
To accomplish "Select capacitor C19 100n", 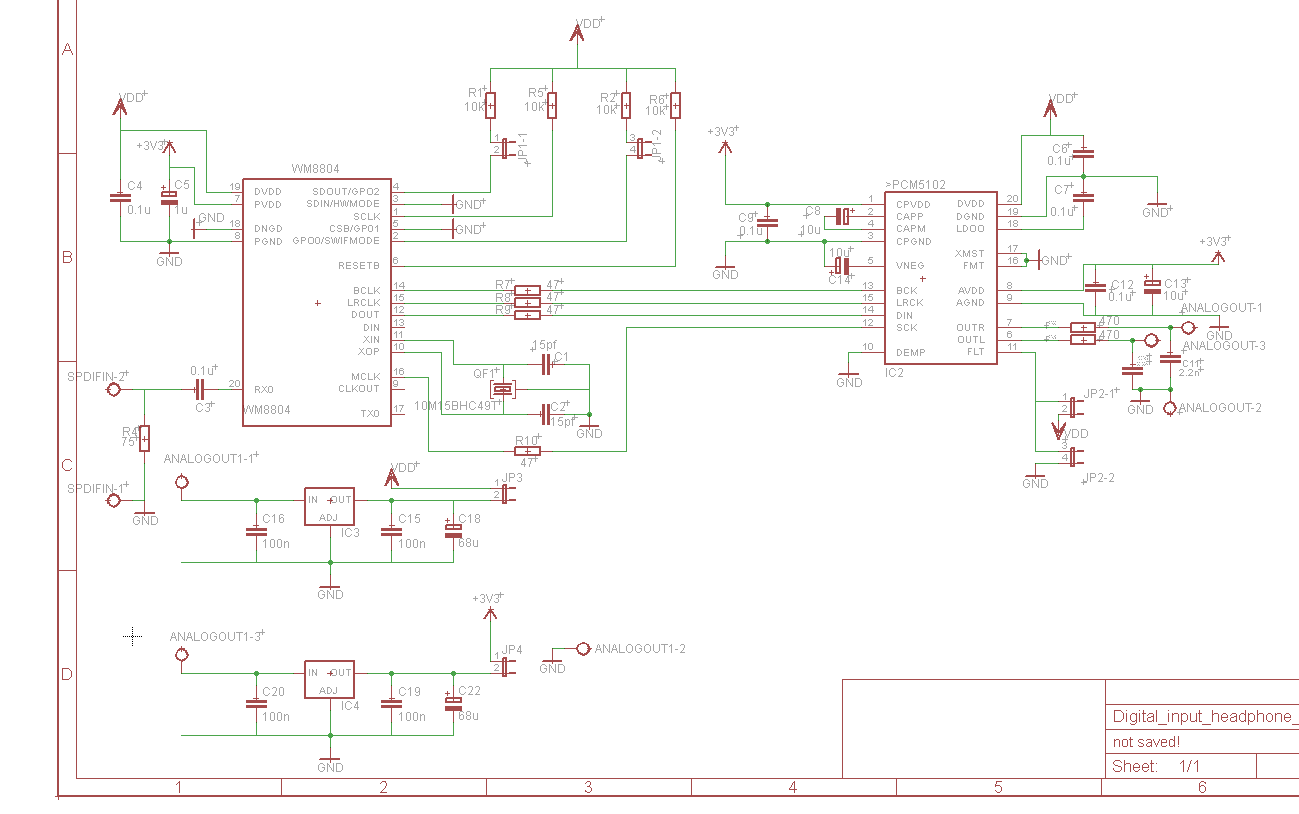I will tap(391, 704).
